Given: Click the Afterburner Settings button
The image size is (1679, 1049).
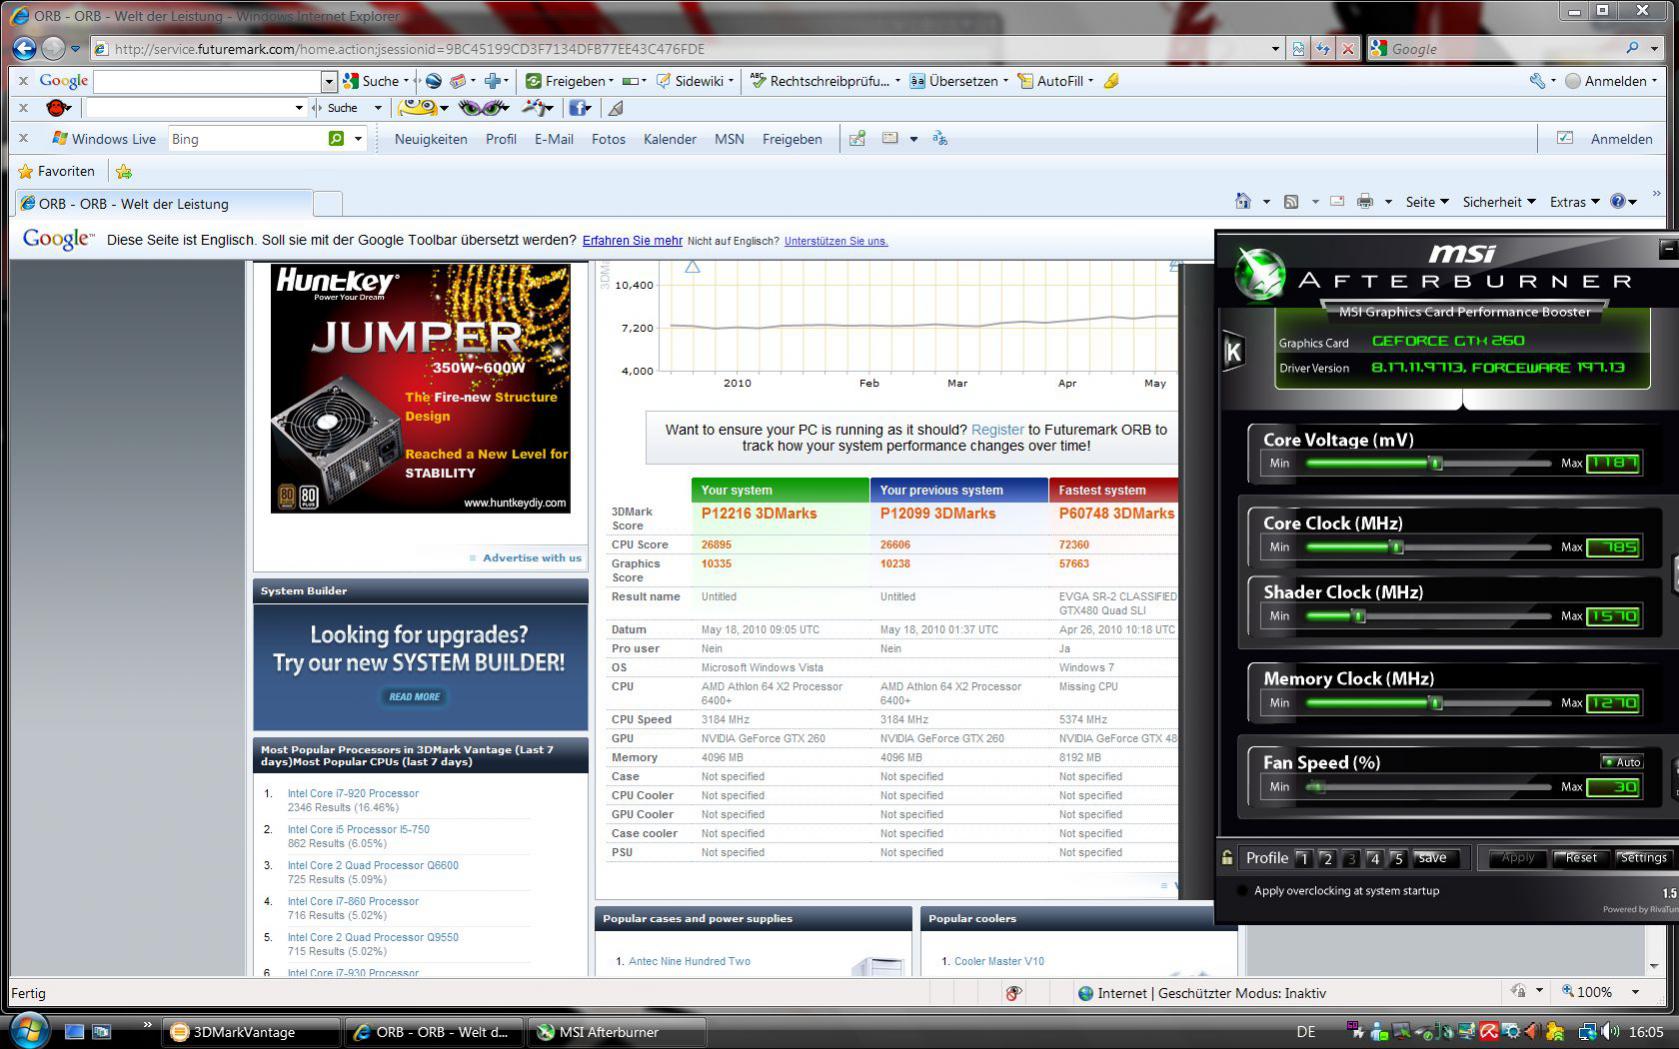Looking at the screenshot, I should [x=1644, y=858].
